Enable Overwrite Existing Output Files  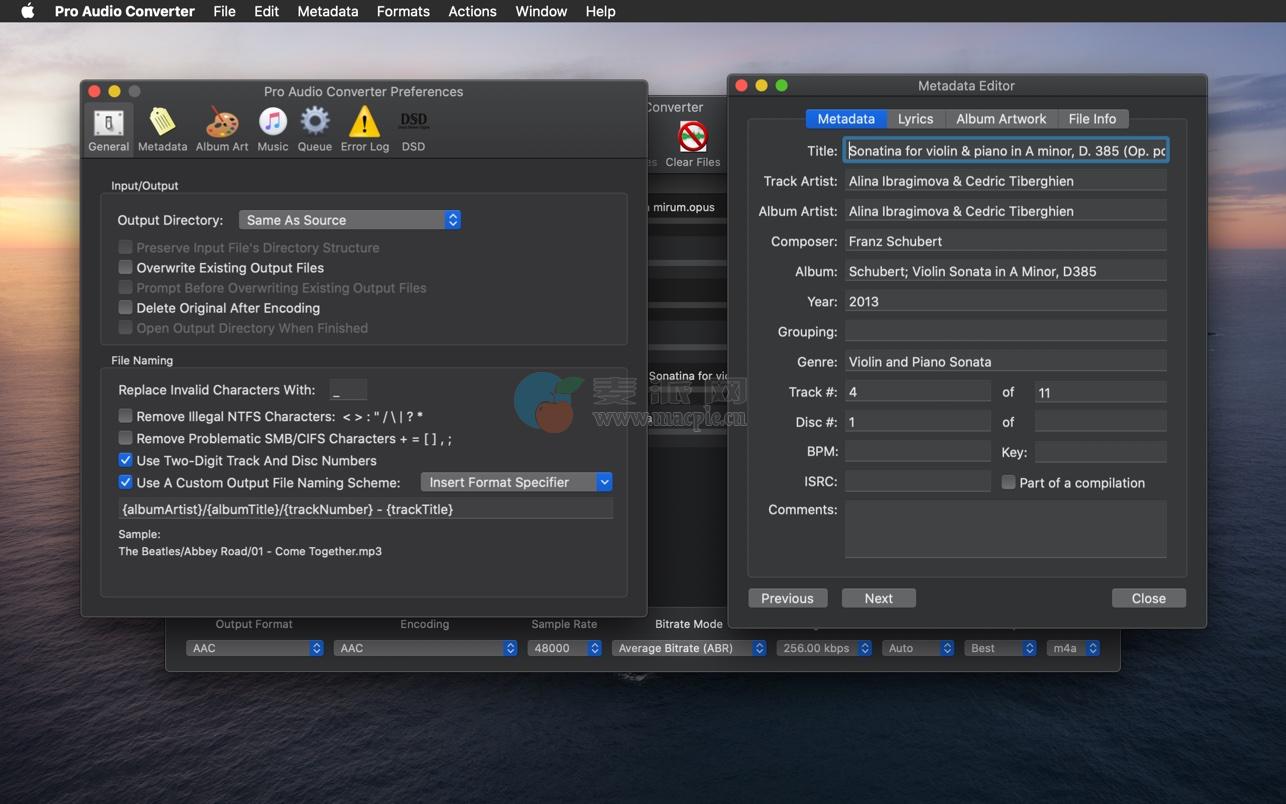(125, 267)
